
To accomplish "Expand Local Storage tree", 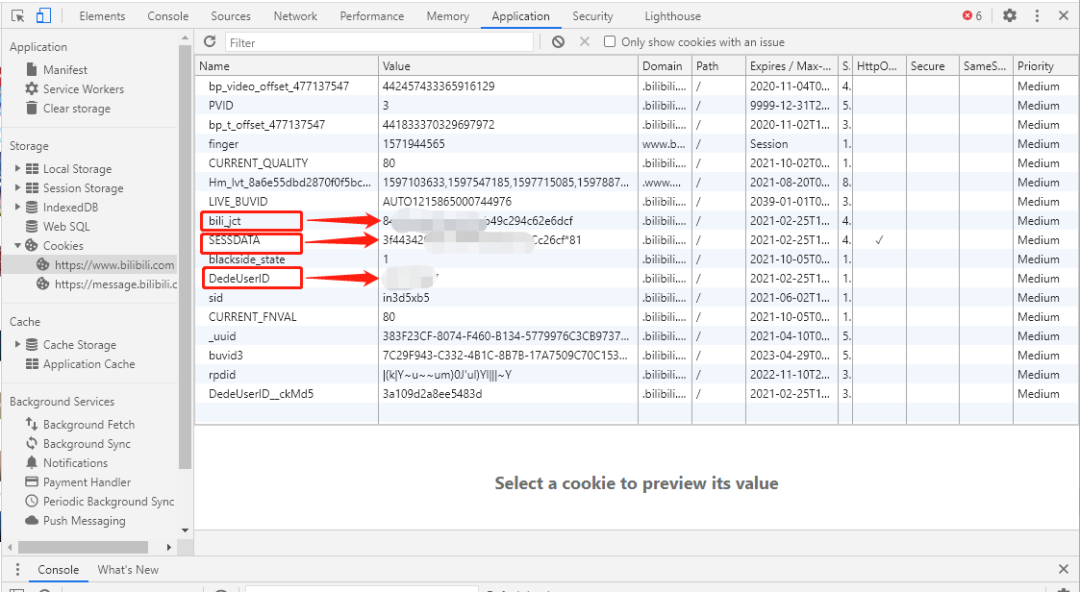I will click(x=18, y=168).
